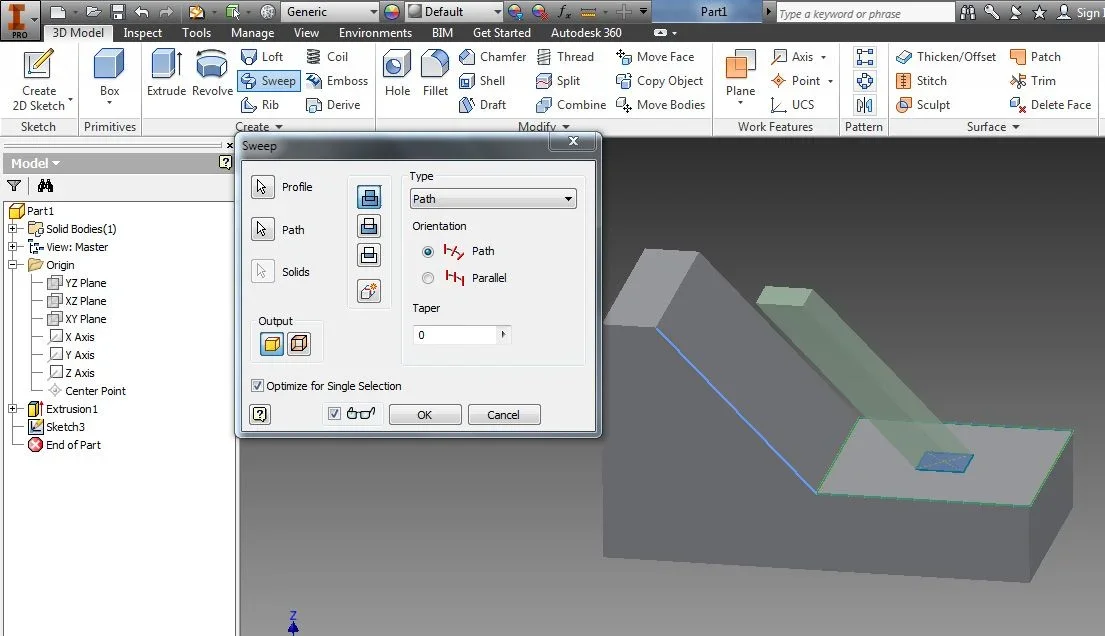1105x636 pixels.
Task: Open the Autodesk 360 tab
Action: point(586,32)
